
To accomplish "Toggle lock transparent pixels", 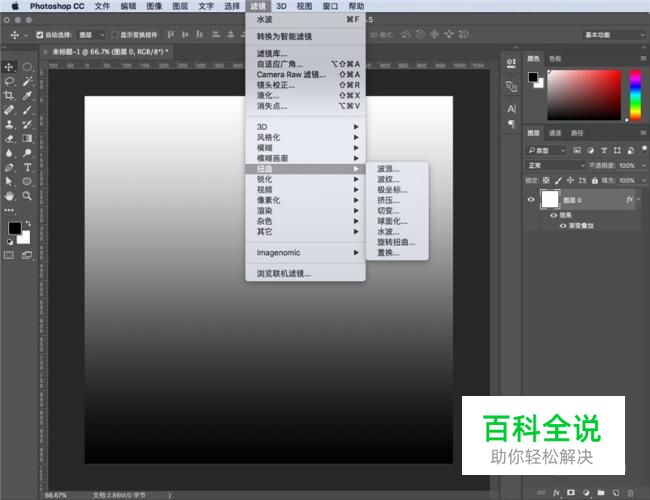I will pos(546,180).
